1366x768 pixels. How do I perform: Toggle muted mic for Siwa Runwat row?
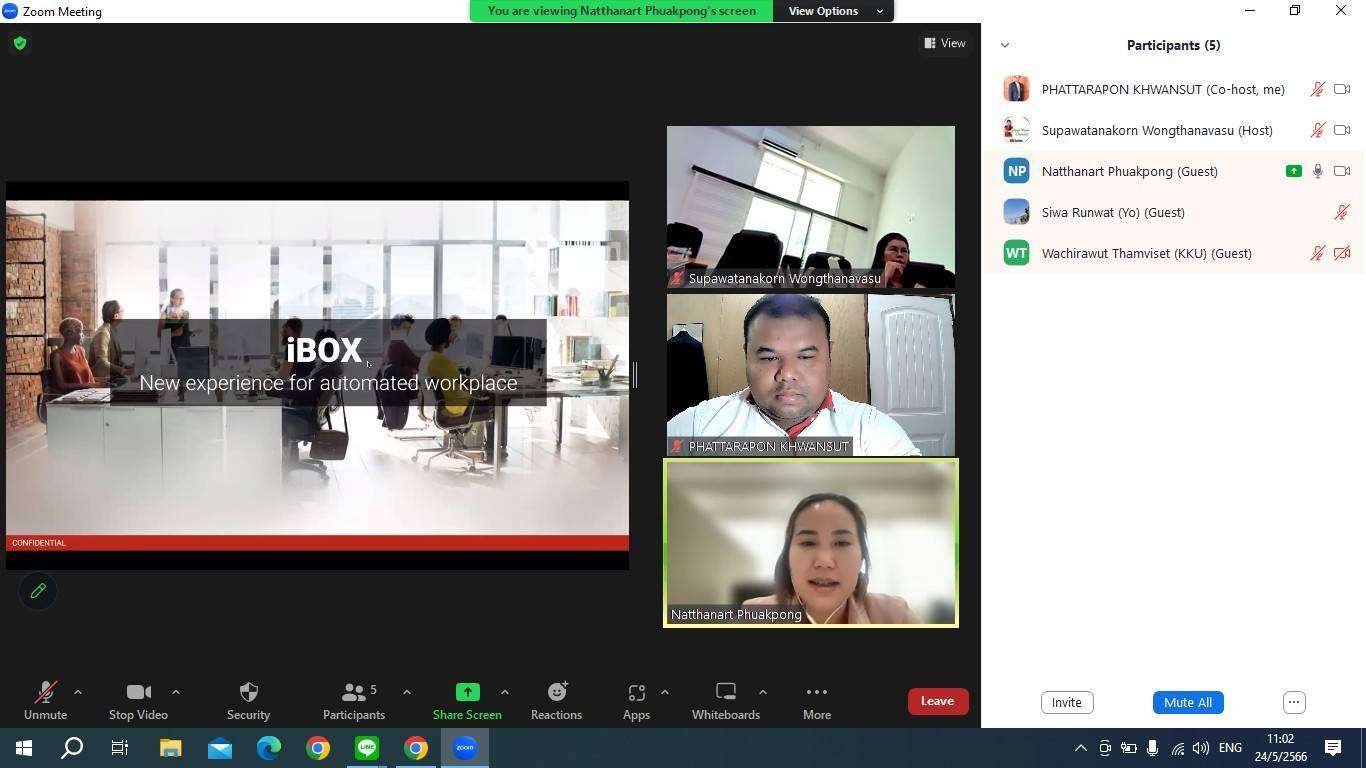coord(1342,212)
